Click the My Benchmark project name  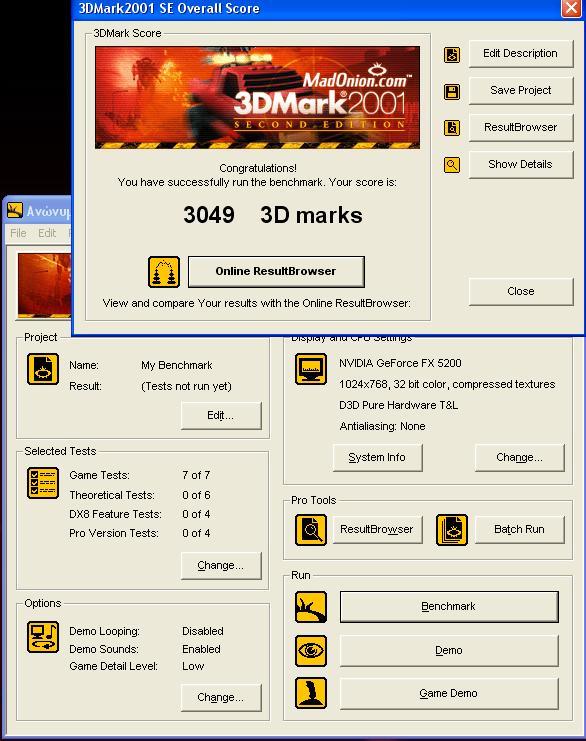pos(177,365)
